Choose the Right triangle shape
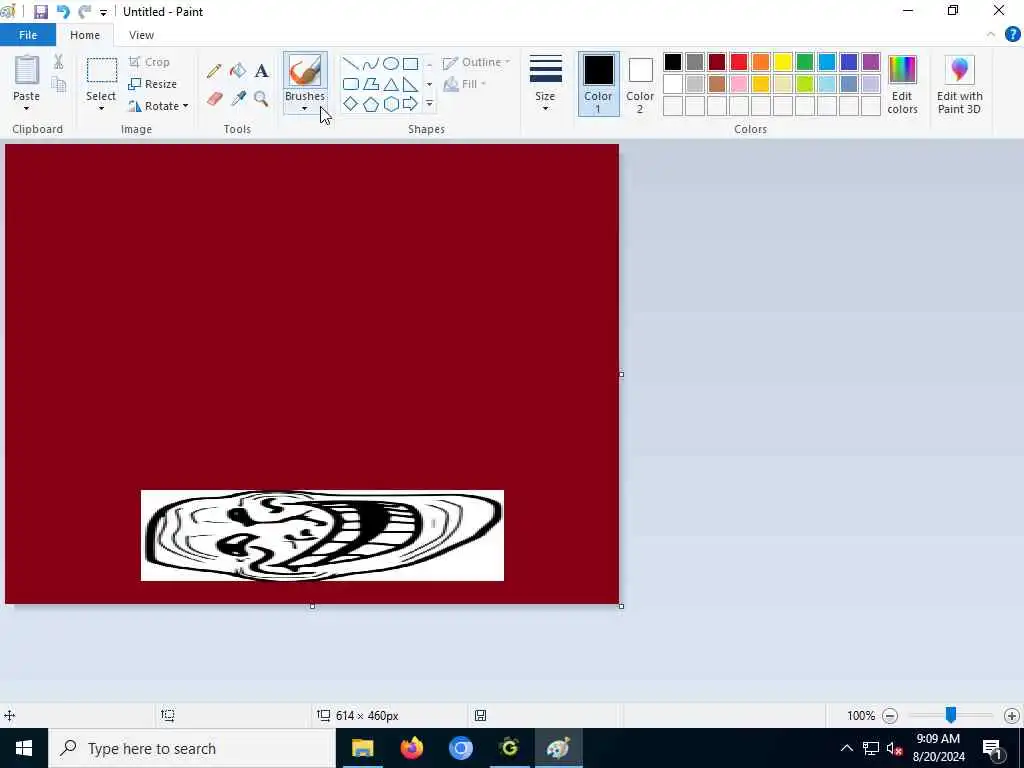This screenshot has height=768, width=1024. [410, 84]
